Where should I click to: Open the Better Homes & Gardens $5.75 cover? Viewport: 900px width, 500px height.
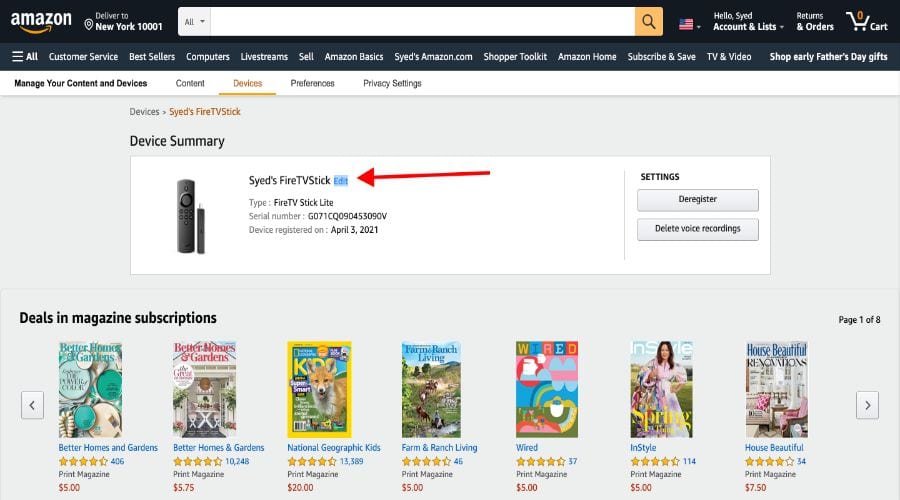click(x=204, y=389)
